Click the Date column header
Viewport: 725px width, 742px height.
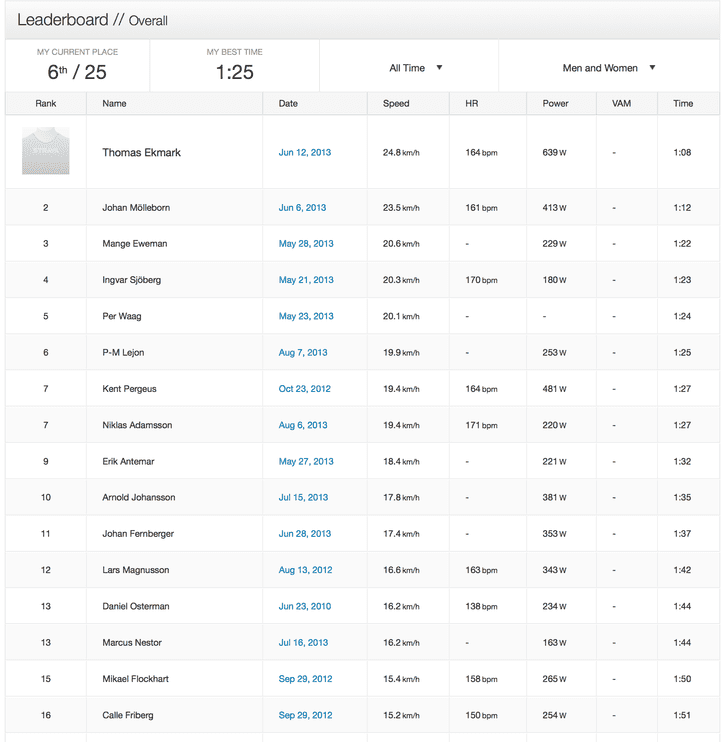click(288, 103)
